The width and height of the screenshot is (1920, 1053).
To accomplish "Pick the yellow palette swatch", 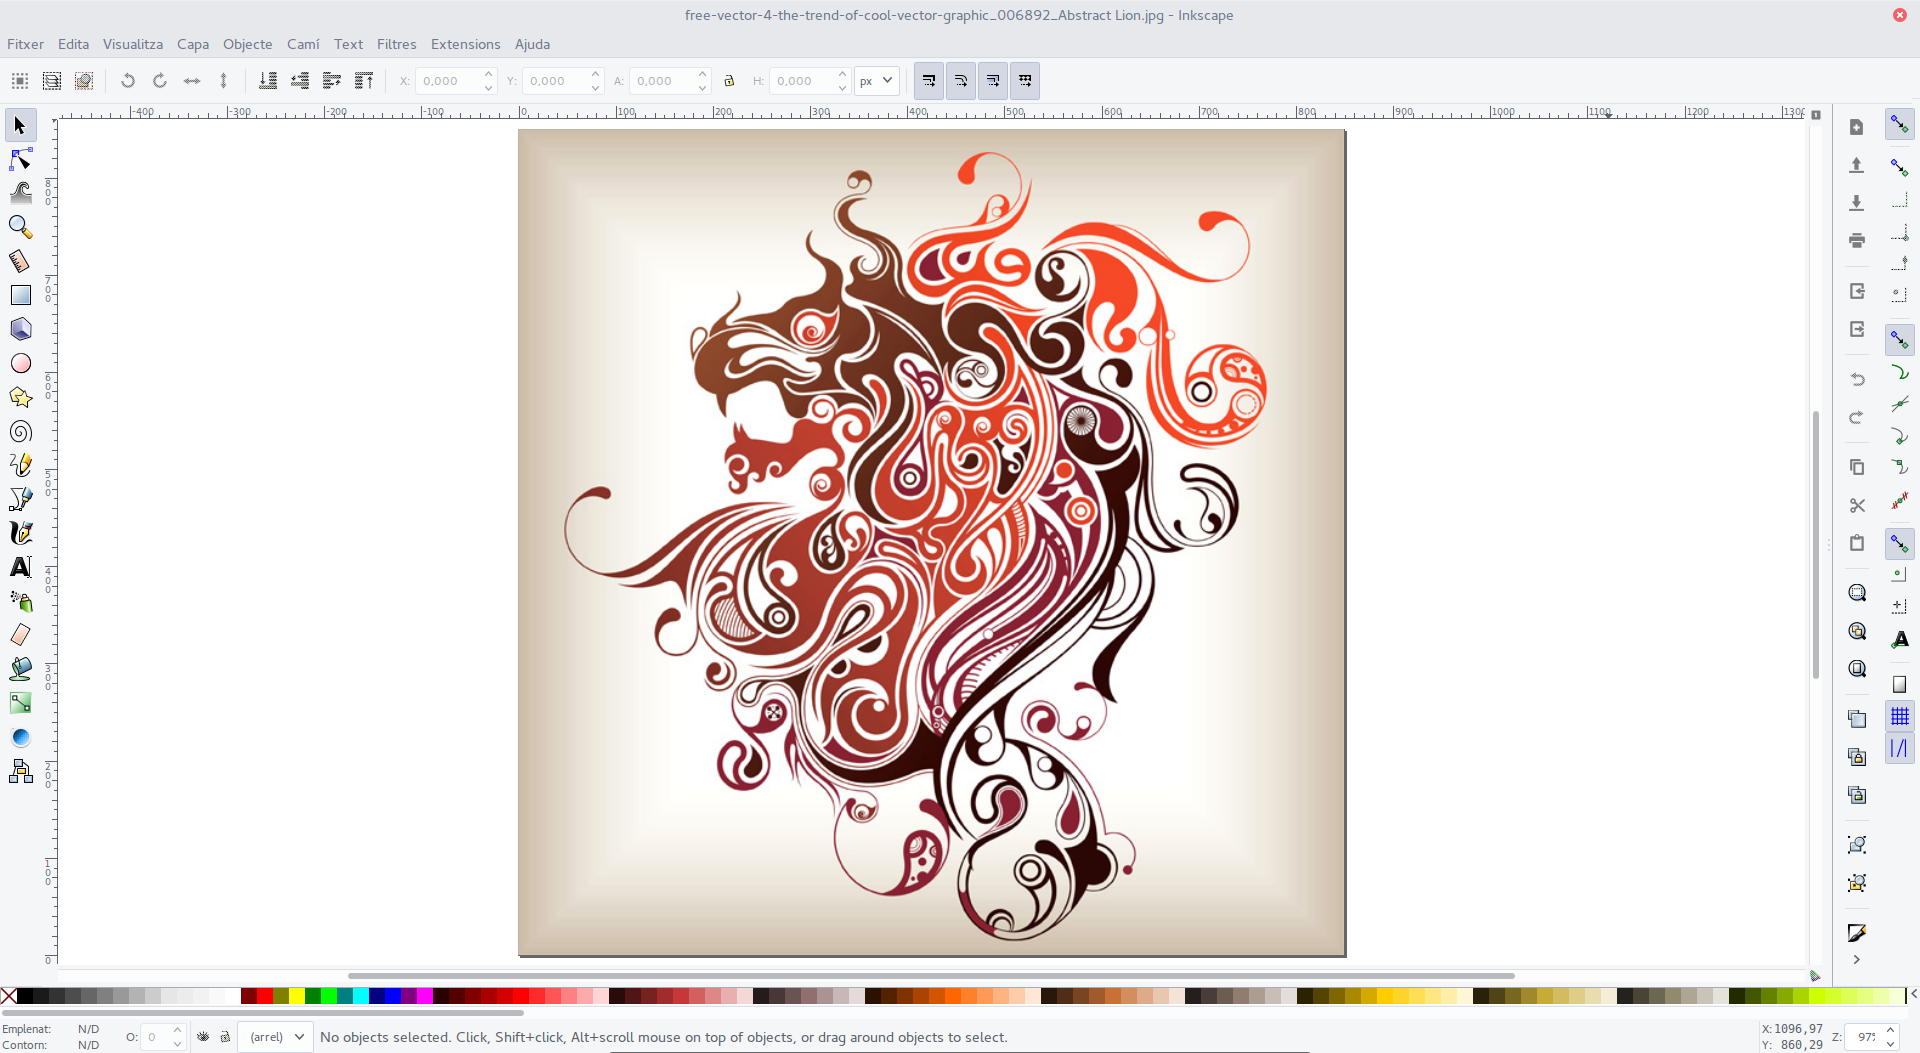I will [x=297, y=996].
